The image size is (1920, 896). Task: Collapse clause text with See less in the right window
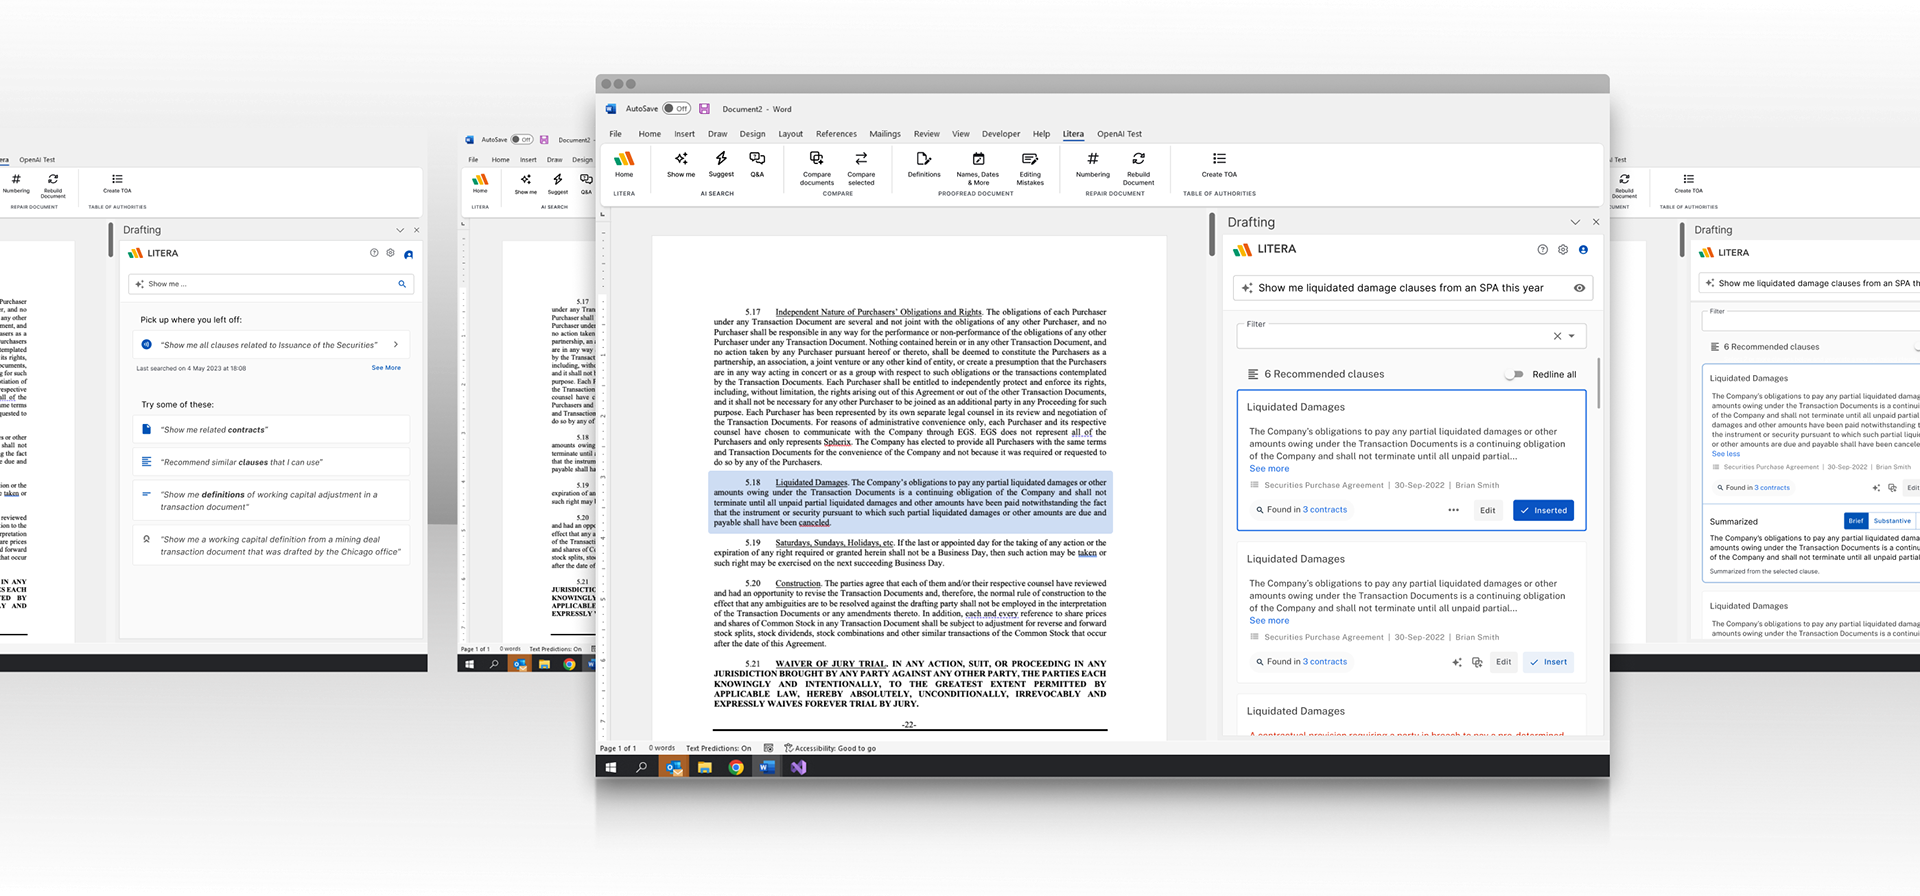(x=1726, y=454)
